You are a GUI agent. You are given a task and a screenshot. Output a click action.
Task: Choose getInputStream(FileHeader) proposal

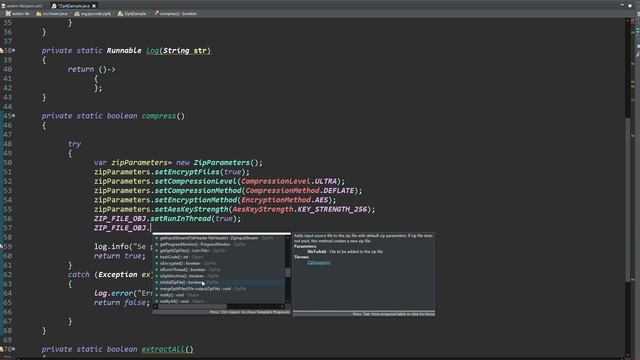point(220,238)
